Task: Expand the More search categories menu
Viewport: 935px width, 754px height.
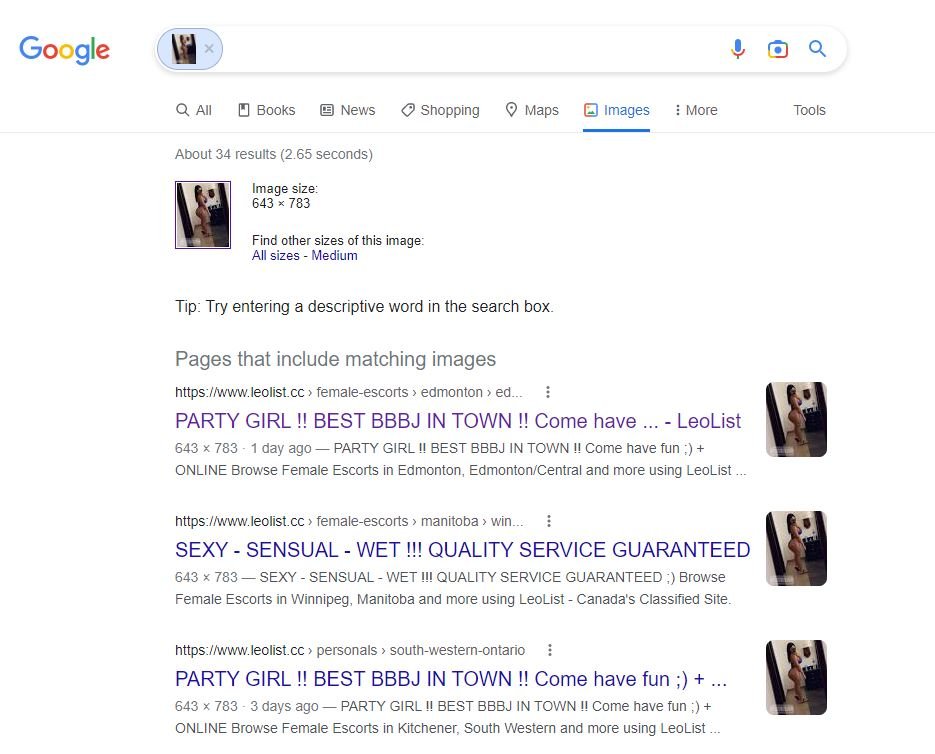Action: [x=696, y=110]
